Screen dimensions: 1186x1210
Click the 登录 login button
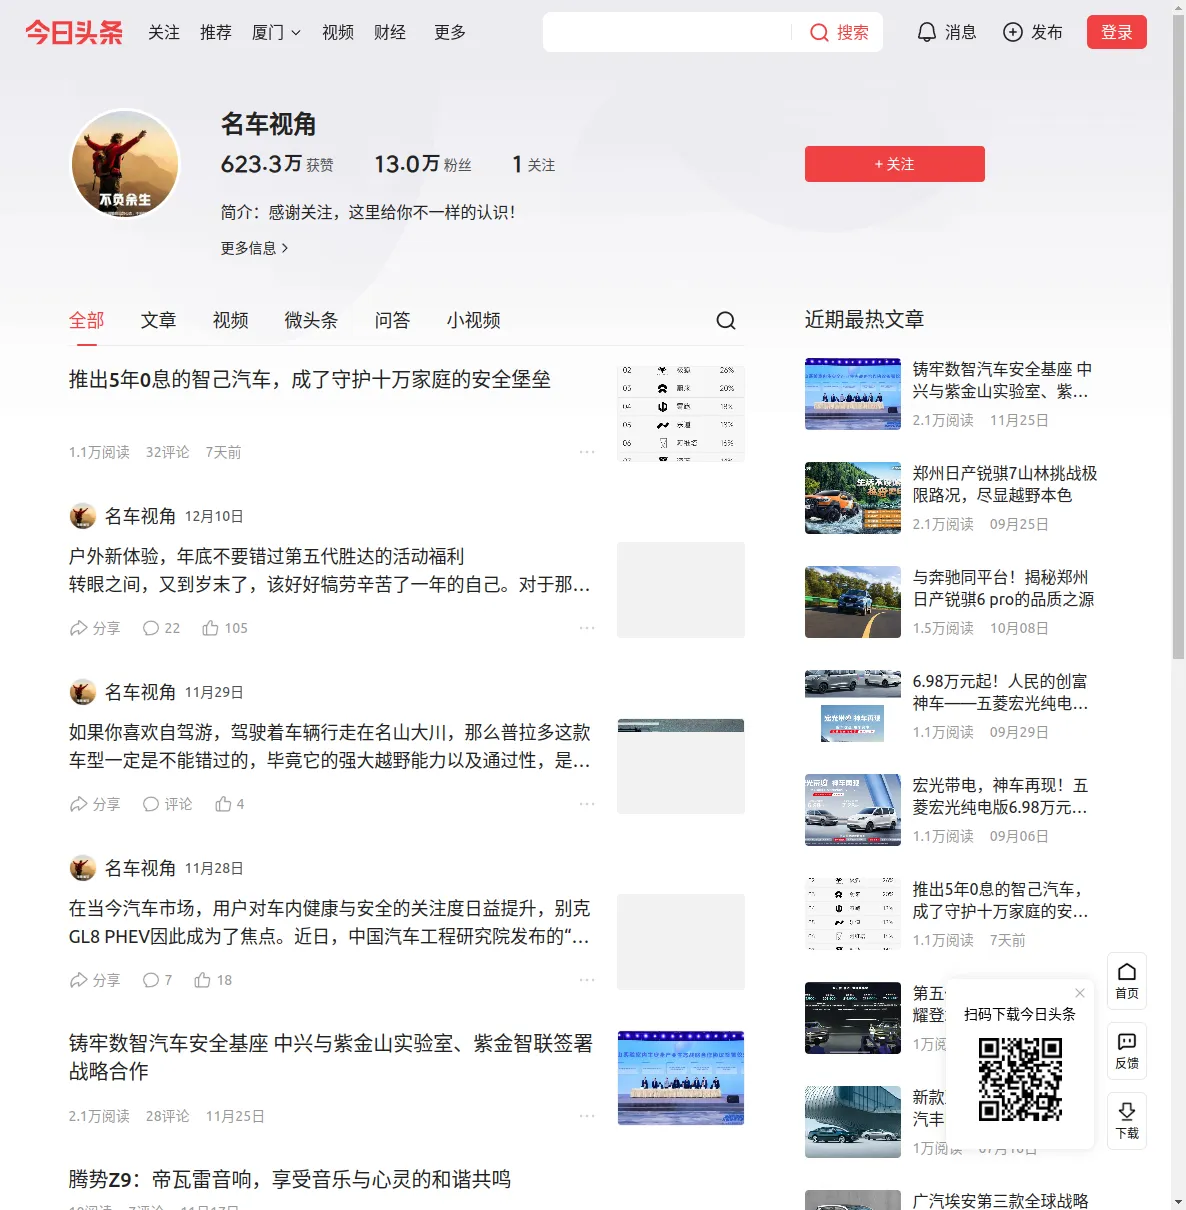[1116, 32]
